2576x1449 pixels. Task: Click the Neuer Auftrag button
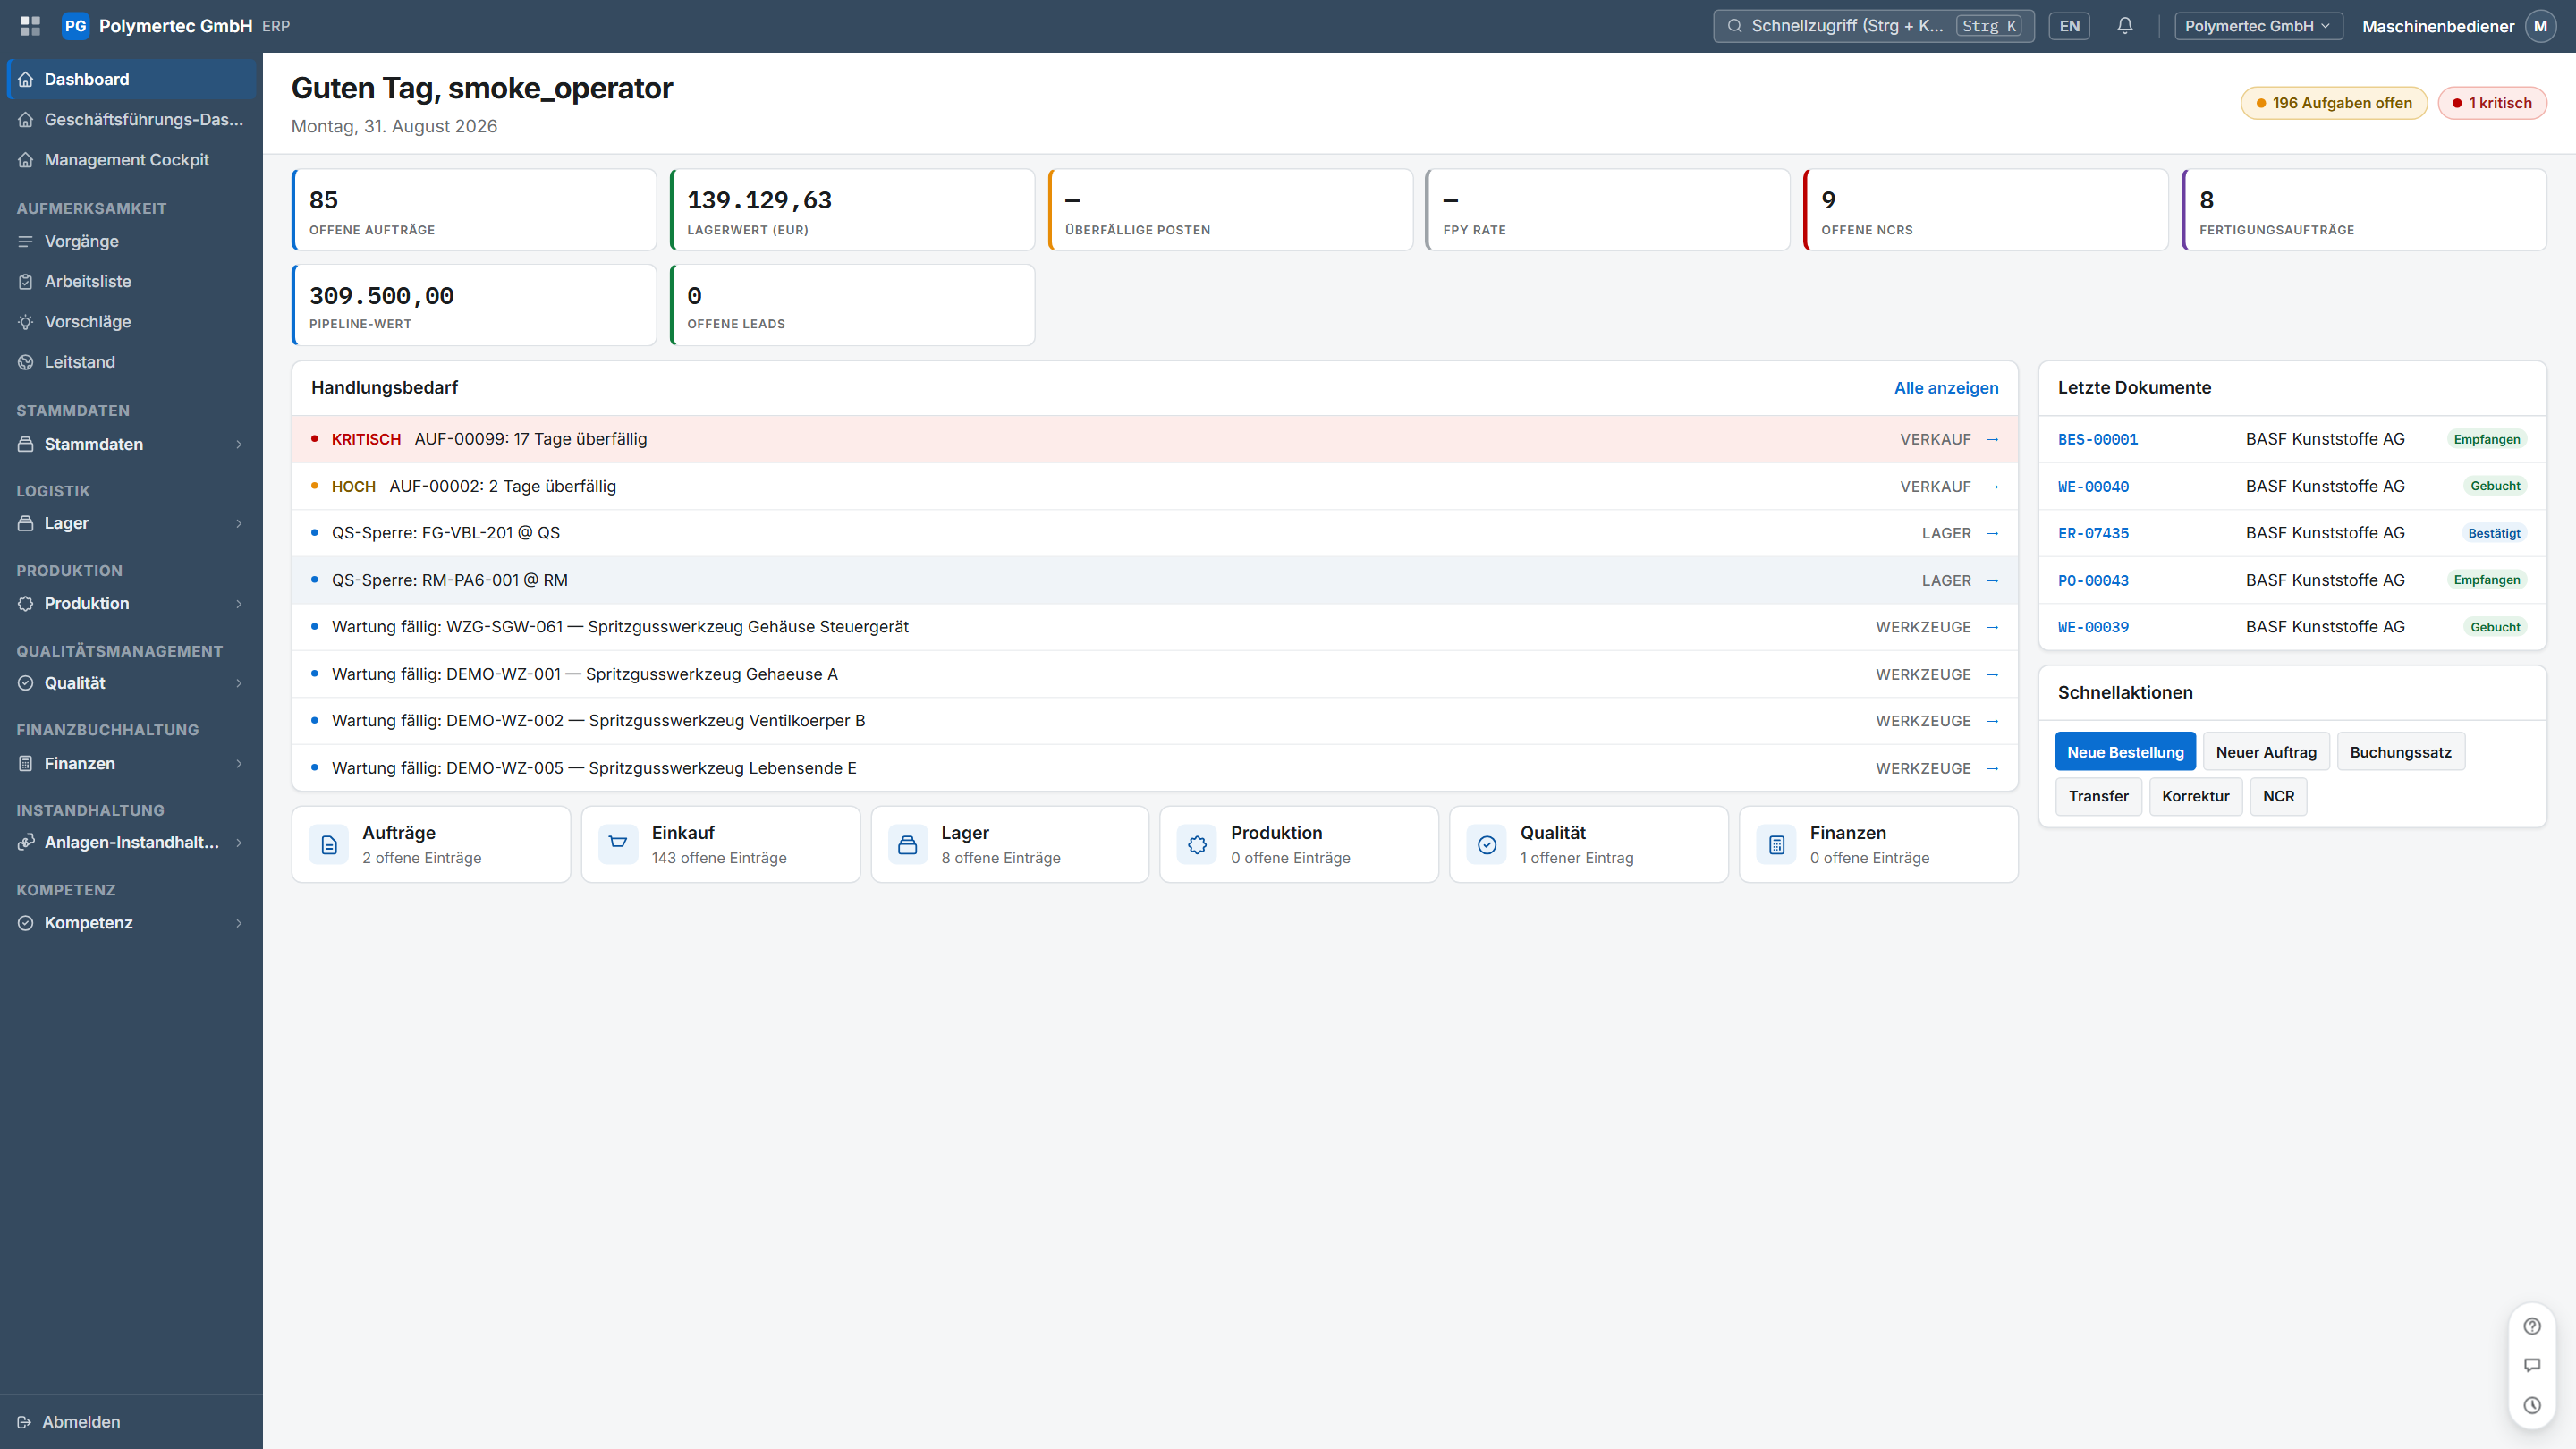2266,752
